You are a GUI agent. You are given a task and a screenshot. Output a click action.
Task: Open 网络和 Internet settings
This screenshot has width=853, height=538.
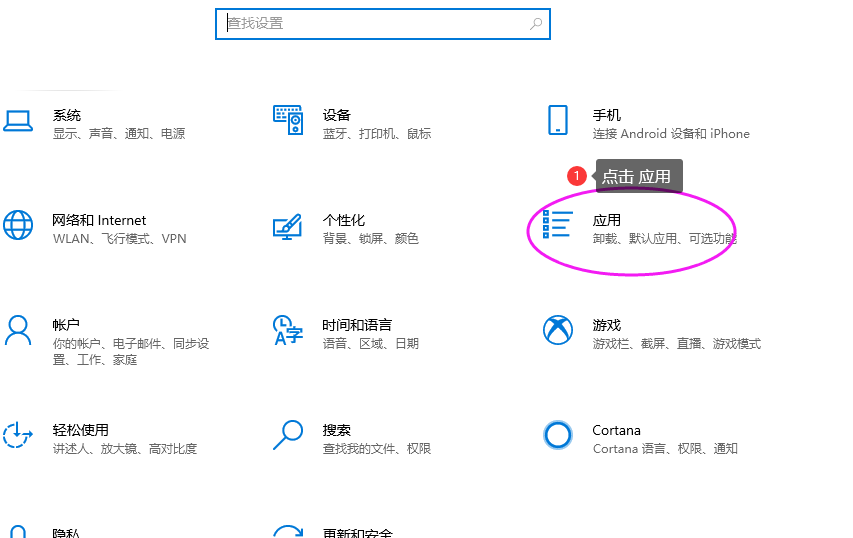[x=100, y=220]
